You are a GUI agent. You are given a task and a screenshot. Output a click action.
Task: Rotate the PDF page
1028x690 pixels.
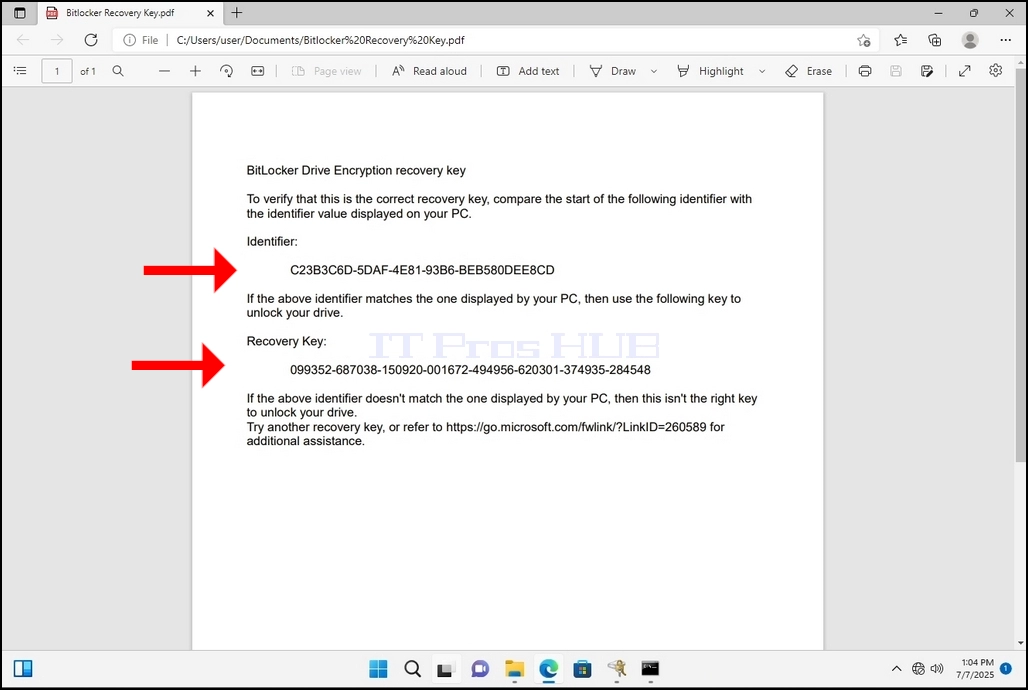click(x=226, y=71)
